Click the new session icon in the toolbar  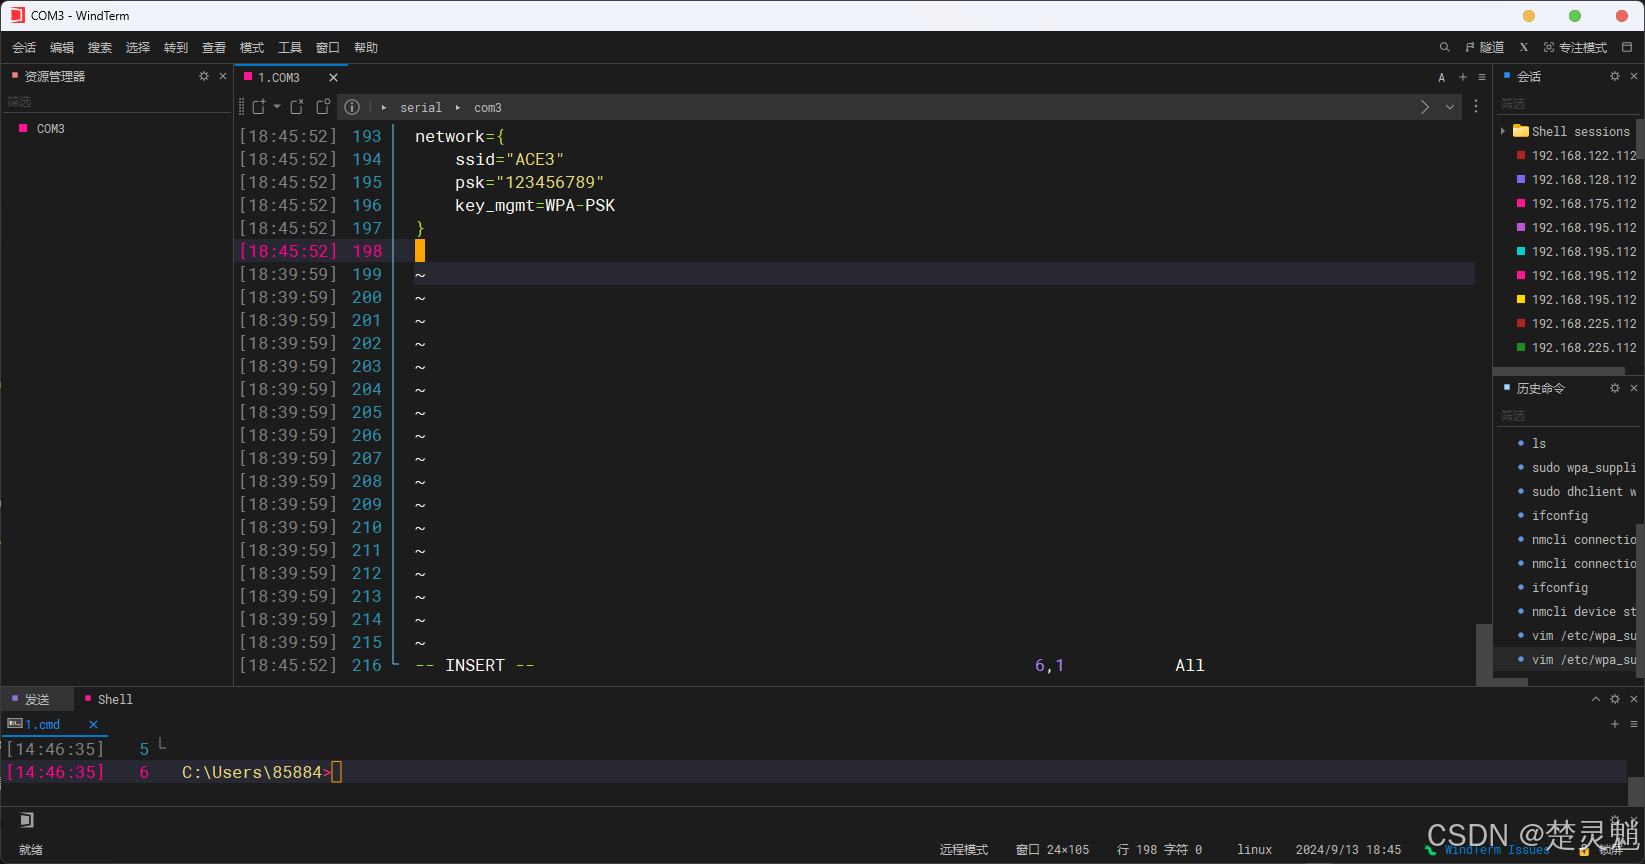[x=259, y=107]
